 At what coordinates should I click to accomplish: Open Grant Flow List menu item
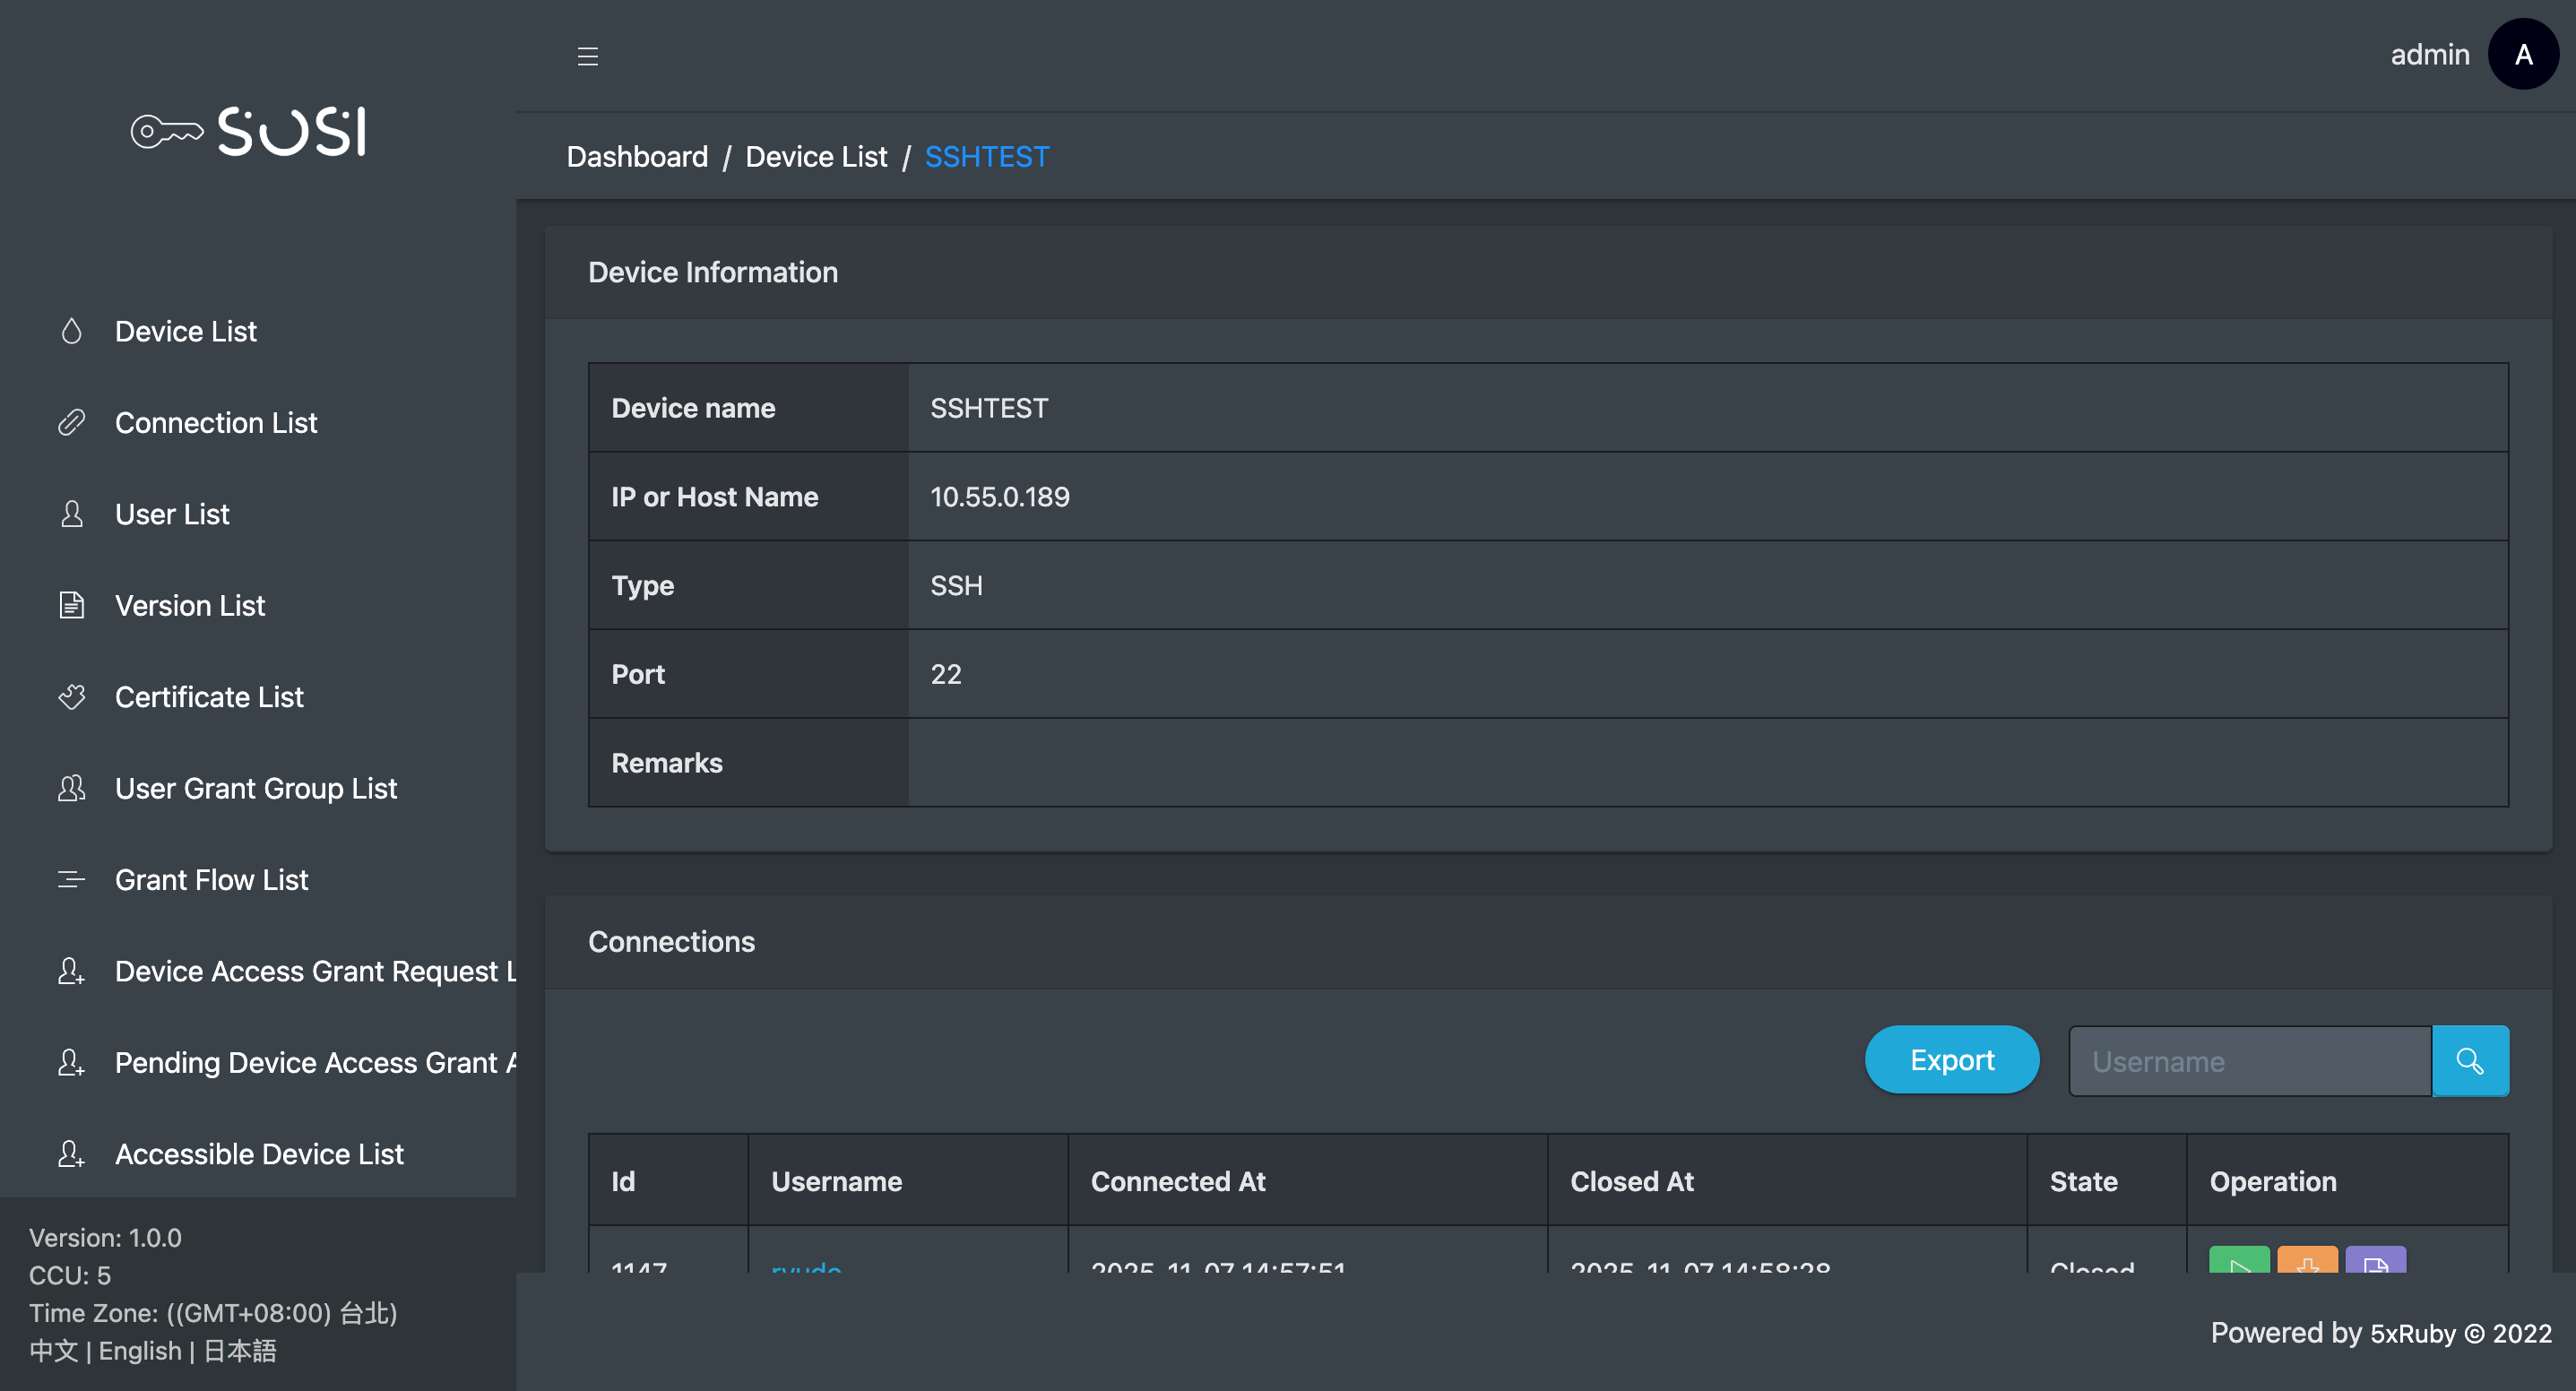[211, 879]
